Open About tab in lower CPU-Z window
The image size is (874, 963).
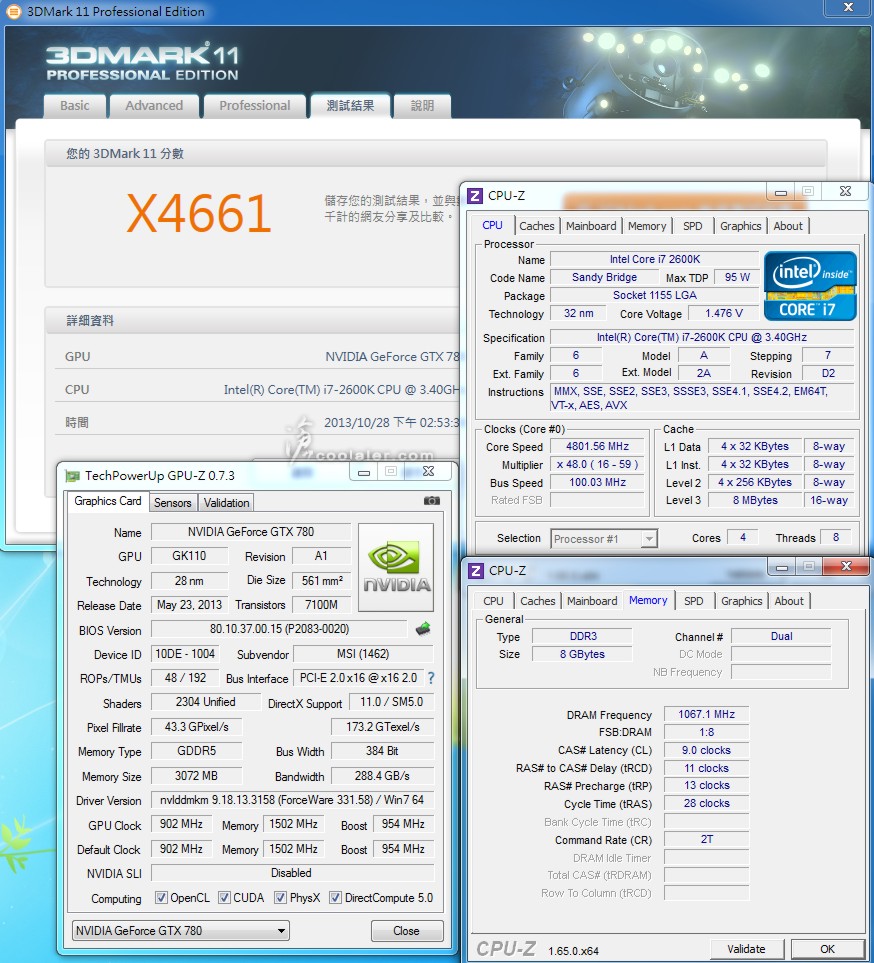789,601
